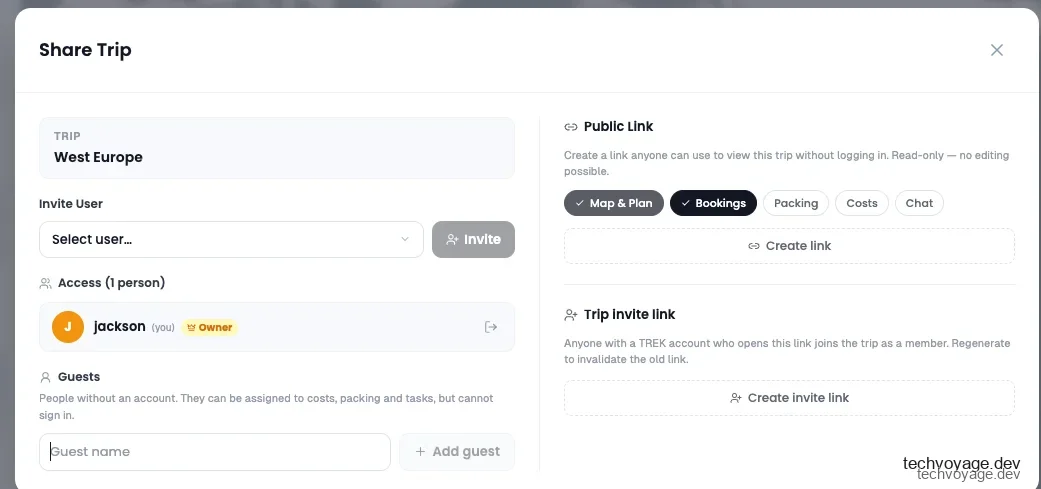This screenshot has width=1041, height=489.
Task: Click the Invite button
Action: 473,240
